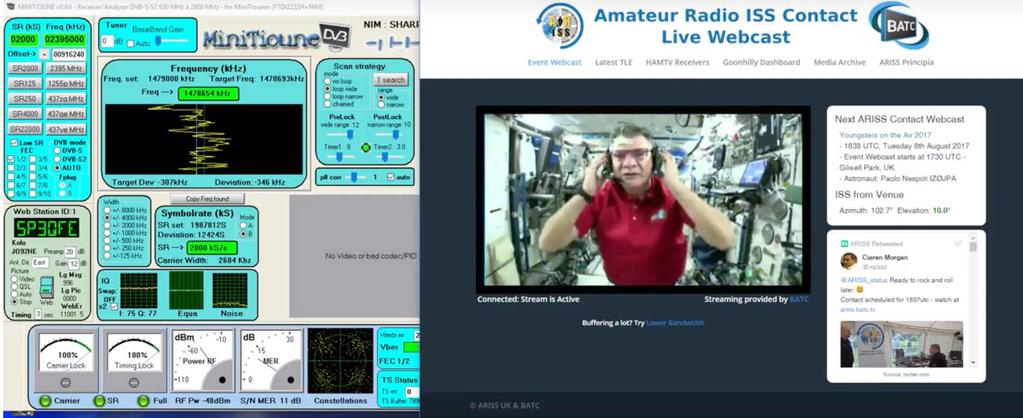Viewport: 1023px width, 418px height.
Task: Select the DVB-S2 mode radio button
Action: pyautogui.click(x=57, y=159)
